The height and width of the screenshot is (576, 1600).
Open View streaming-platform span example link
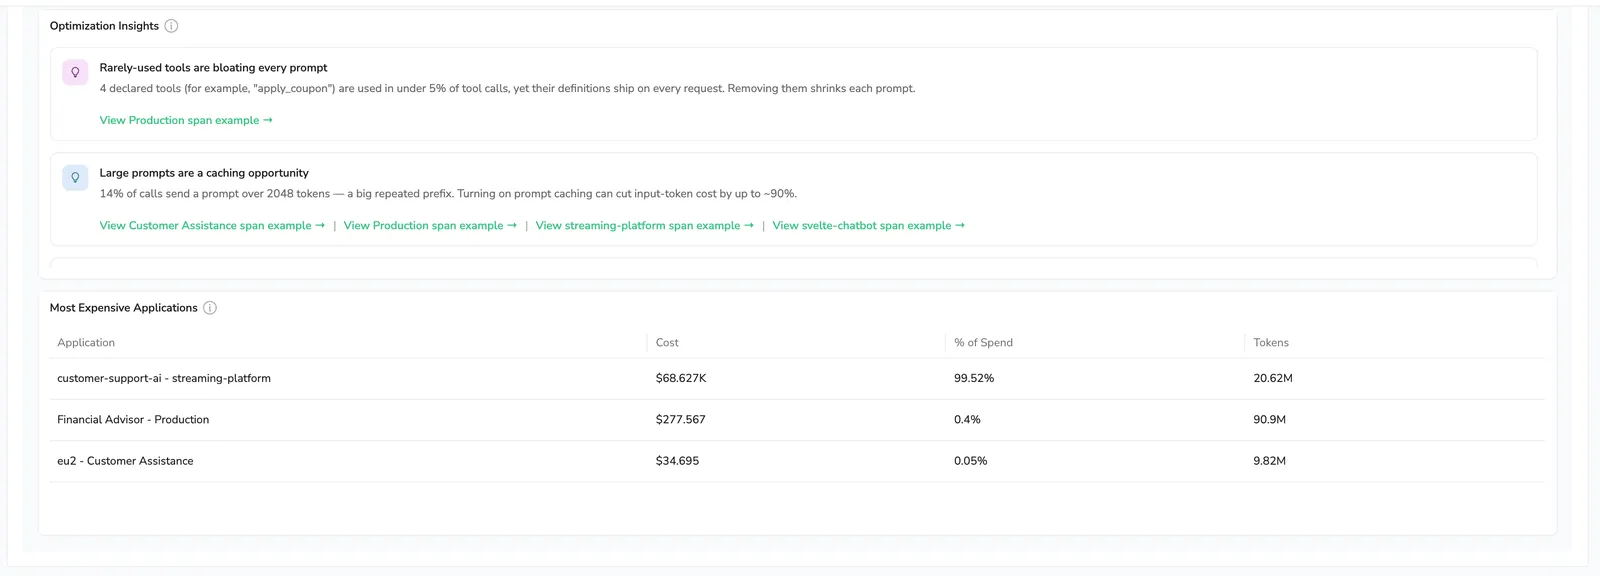[x=645, y=225]
